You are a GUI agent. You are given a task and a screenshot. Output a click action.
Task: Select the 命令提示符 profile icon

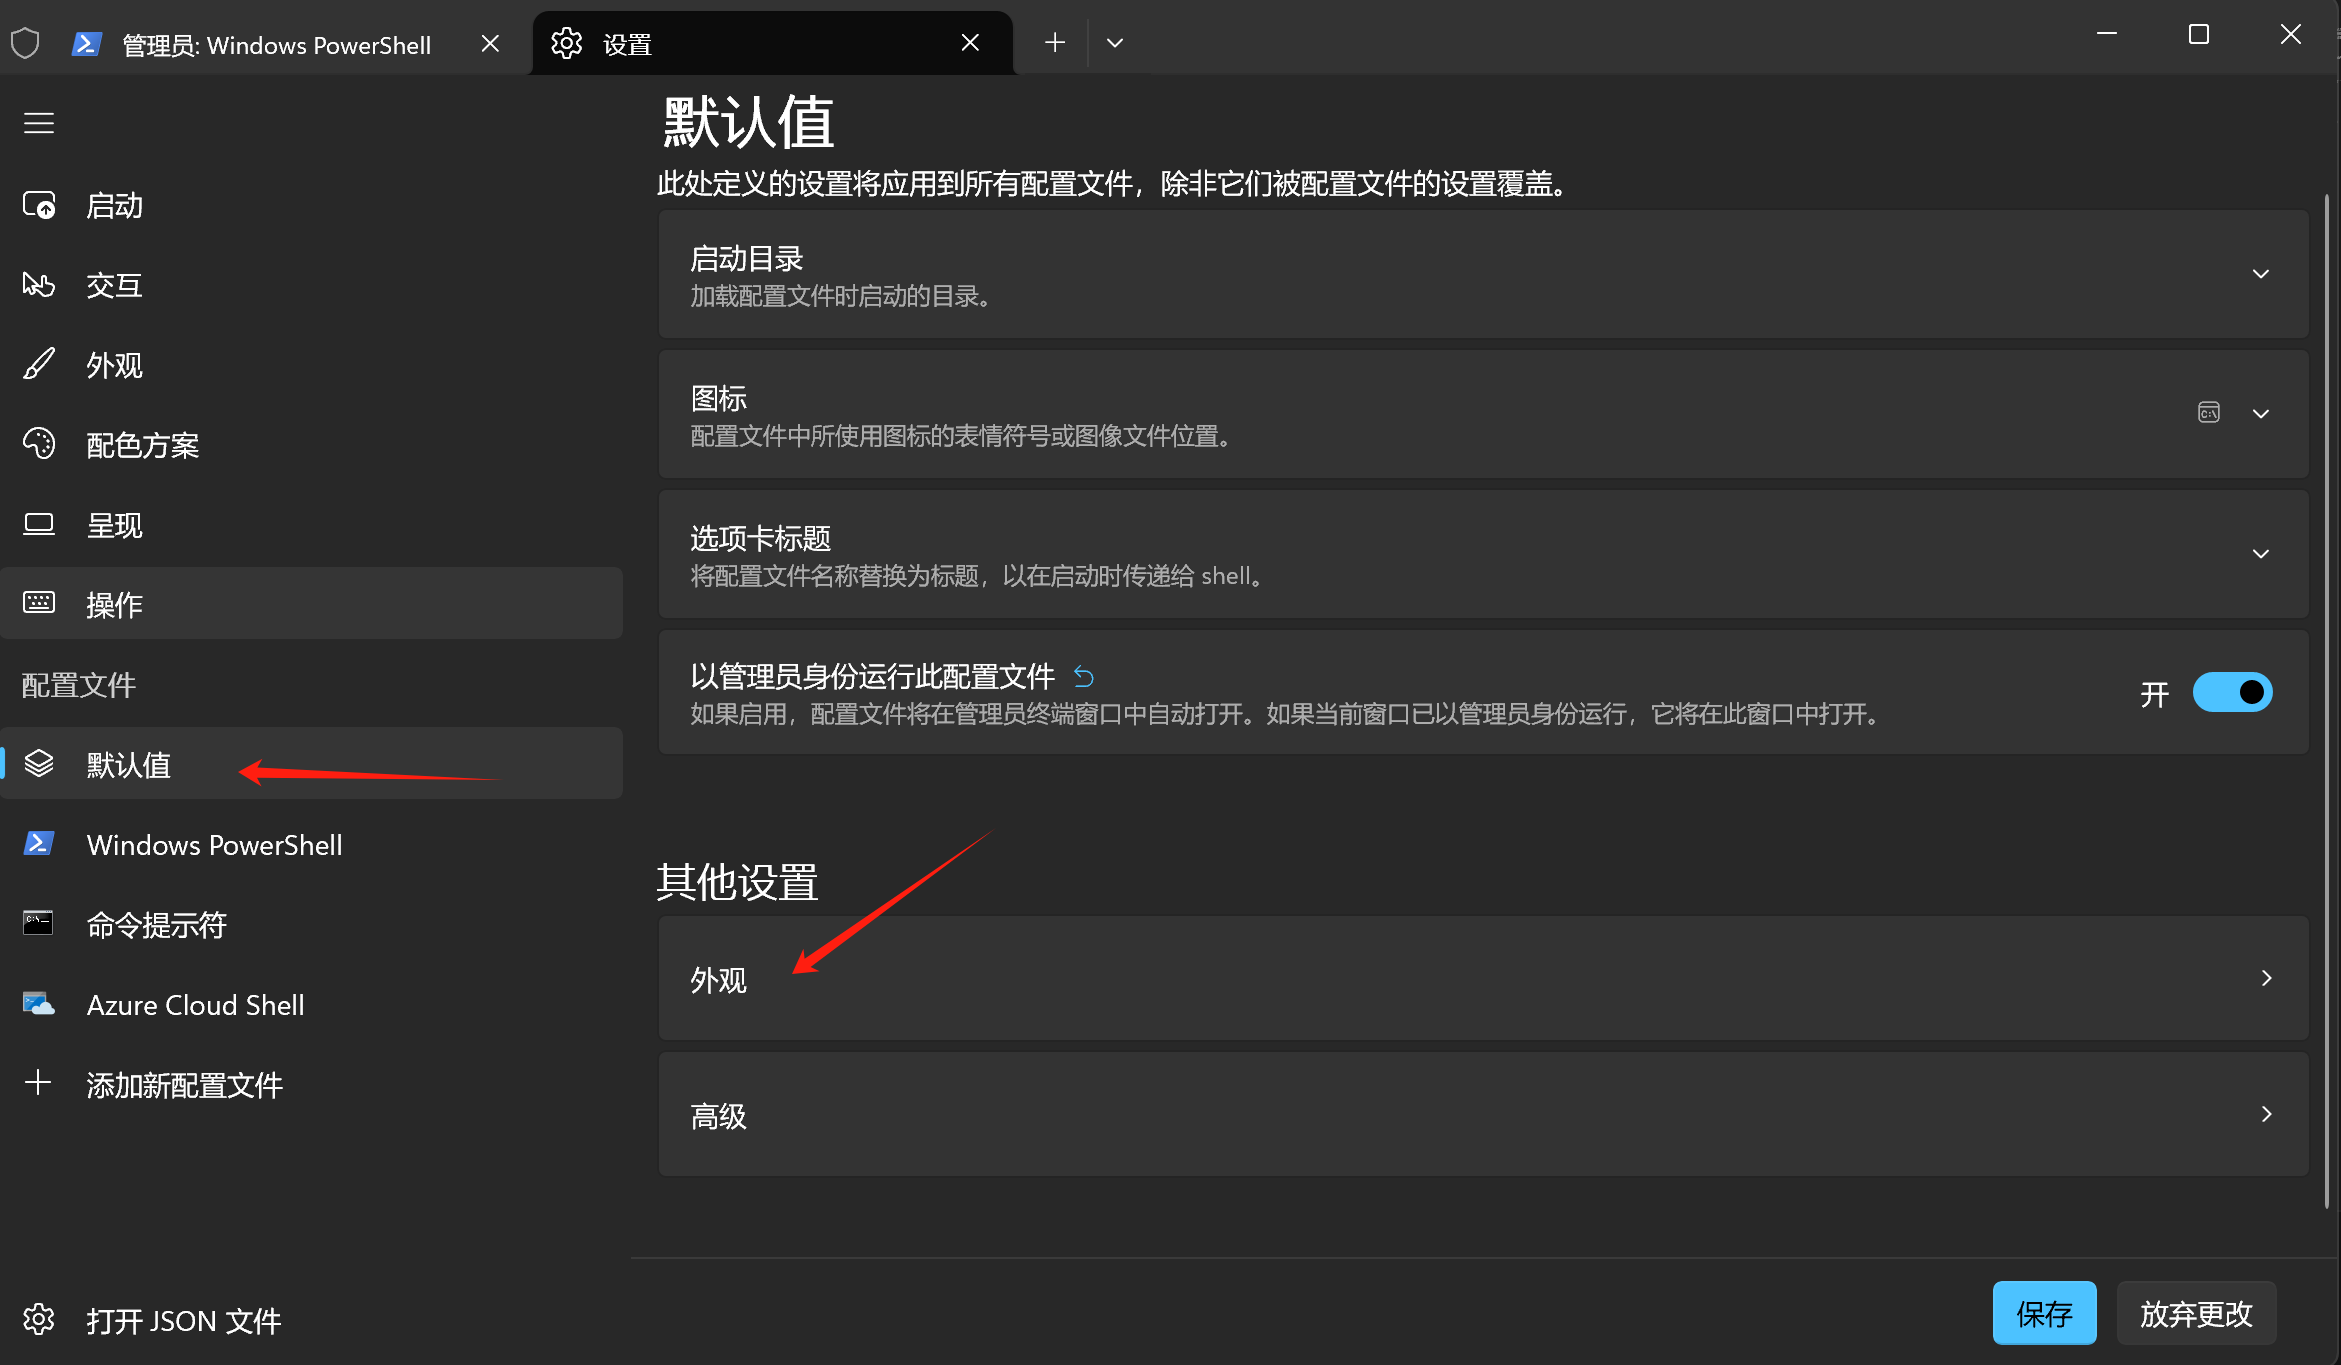click(x=39, y=923)
